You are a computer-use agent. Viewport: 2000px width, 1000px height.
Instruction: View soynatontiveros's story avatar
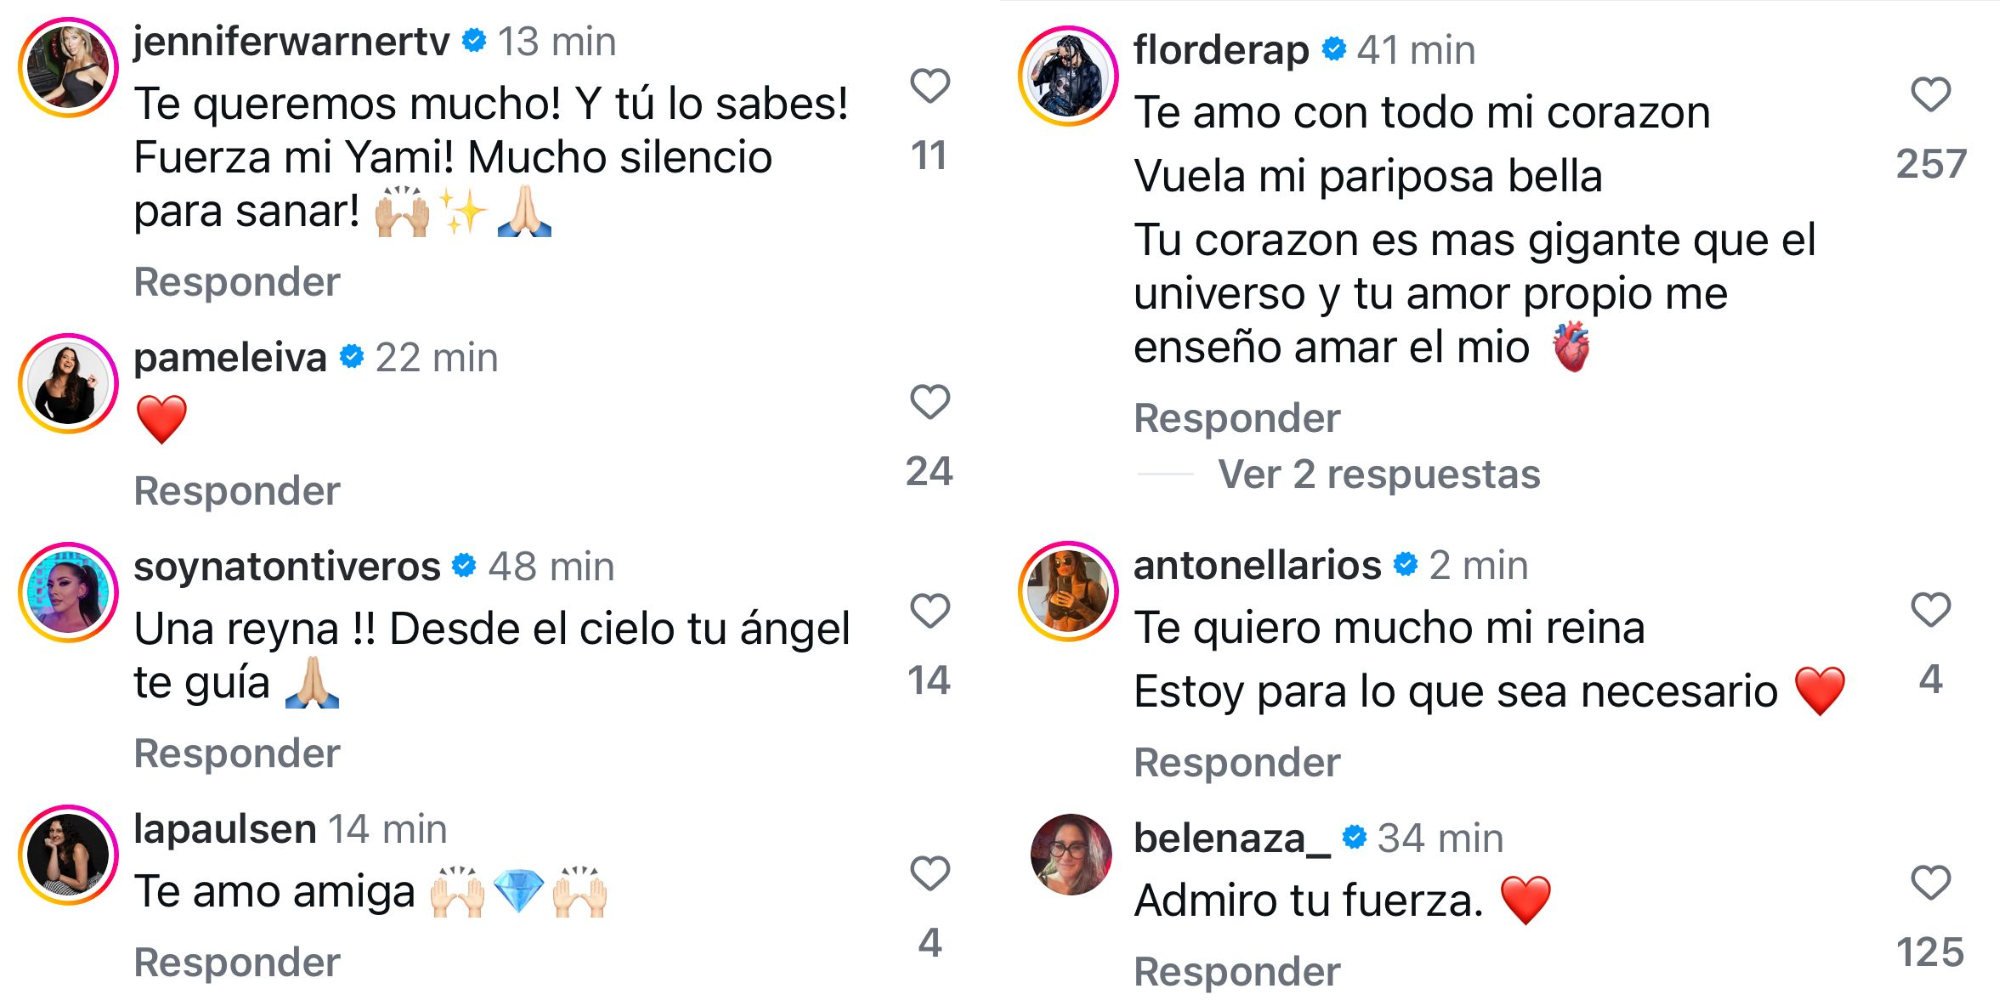[x=68, y=592]
